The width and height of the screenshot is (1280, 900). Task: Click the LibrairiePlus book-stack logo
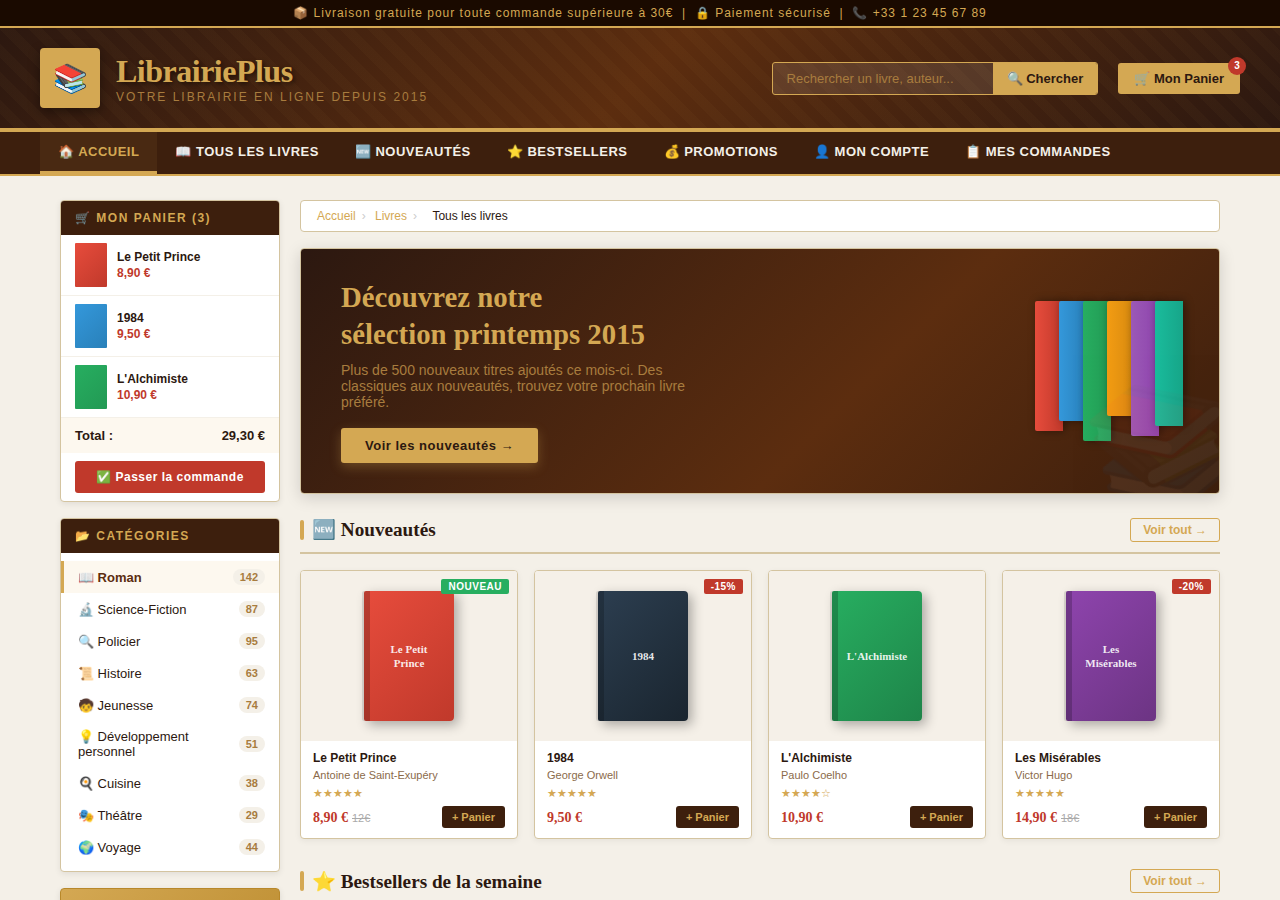coord(69,77)
